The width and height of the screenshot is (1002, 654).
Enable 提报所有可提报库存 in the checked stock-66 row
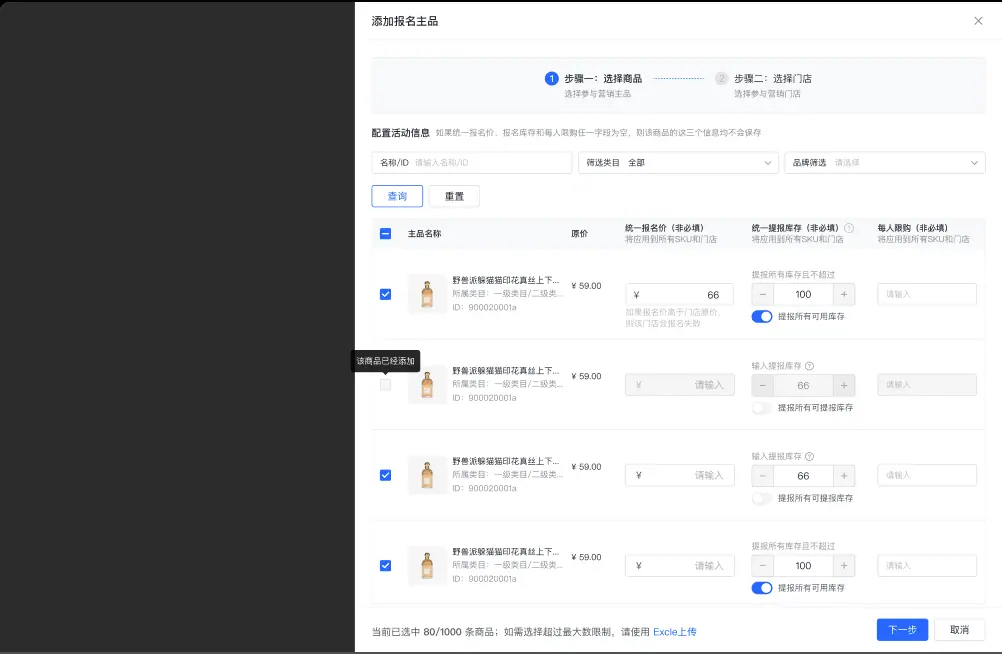point(762,498)
